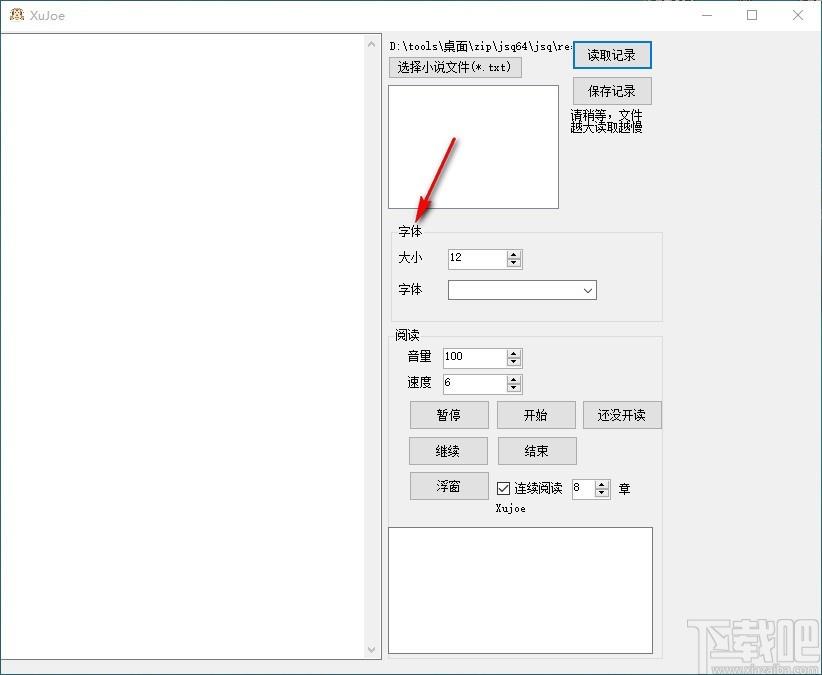Viewport: 822px width, 675px height.
Task: Click the bottom log text box
Action: [521, 590]
